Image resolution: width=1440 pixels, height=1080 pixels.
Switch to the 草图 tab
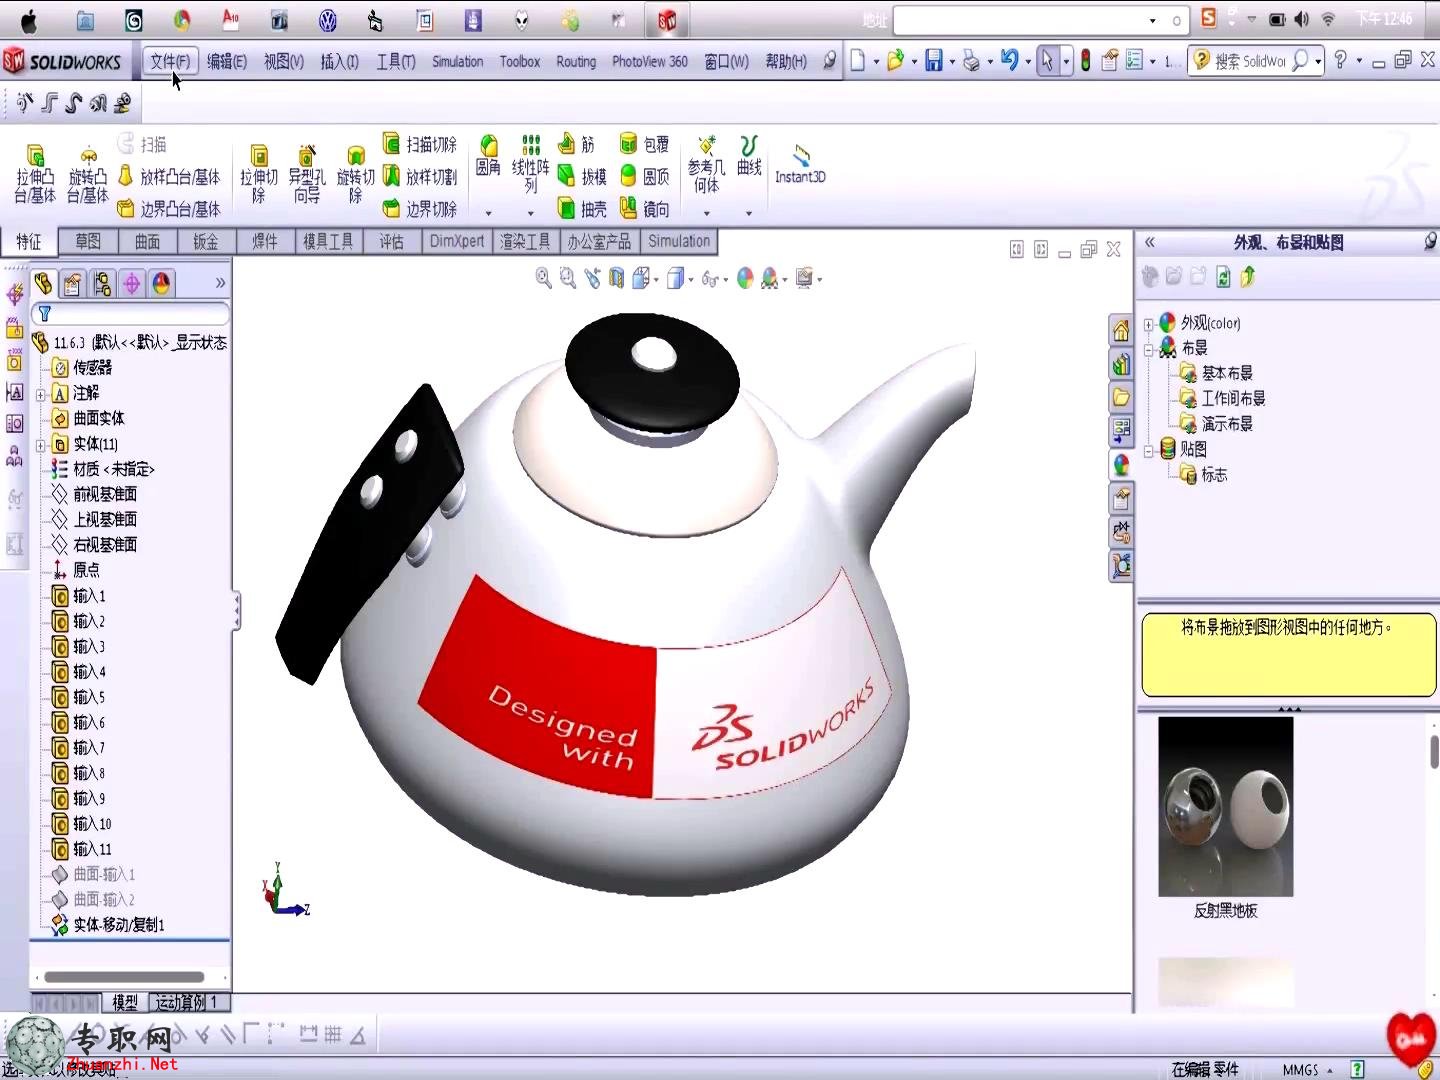tap(88, 241)
